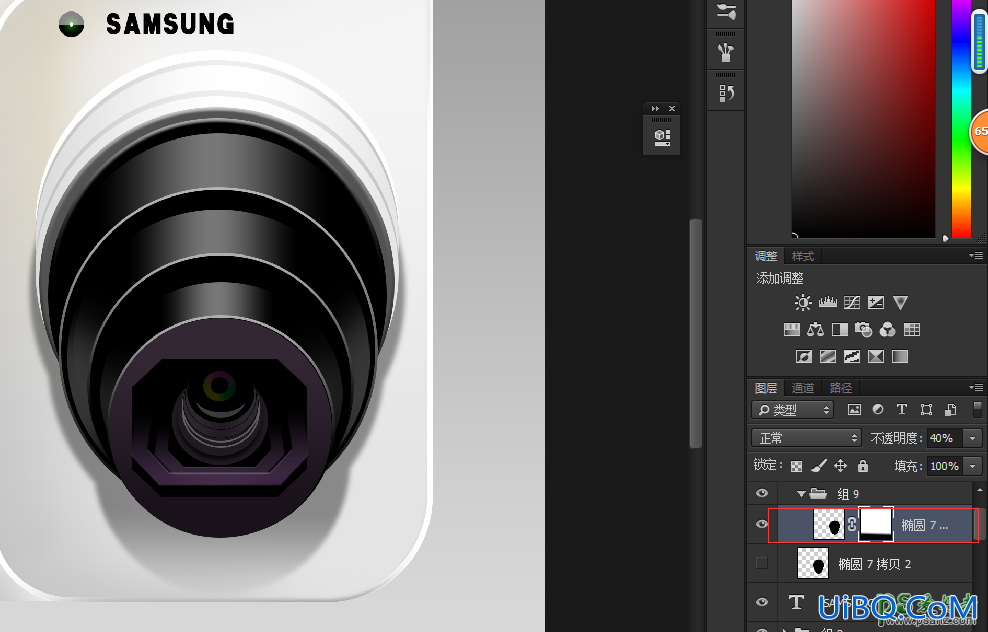
Task: Open the layer filter 类型 dropdown
Action: pyautogui.click(x=793, y=410)
